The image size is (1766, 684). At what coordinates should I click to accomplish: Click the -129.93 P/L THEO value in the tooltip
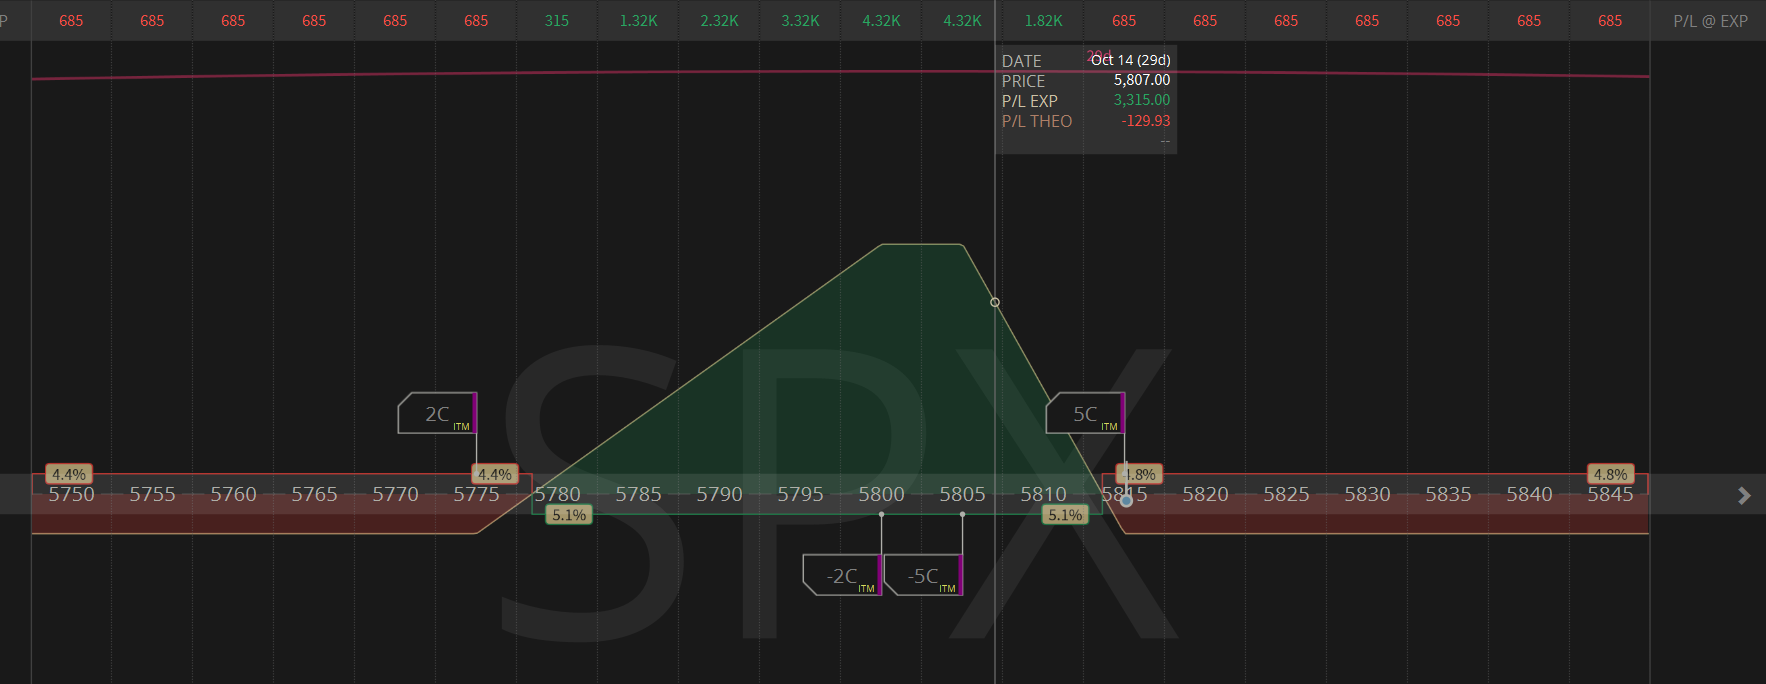[x=1146, y=121]
